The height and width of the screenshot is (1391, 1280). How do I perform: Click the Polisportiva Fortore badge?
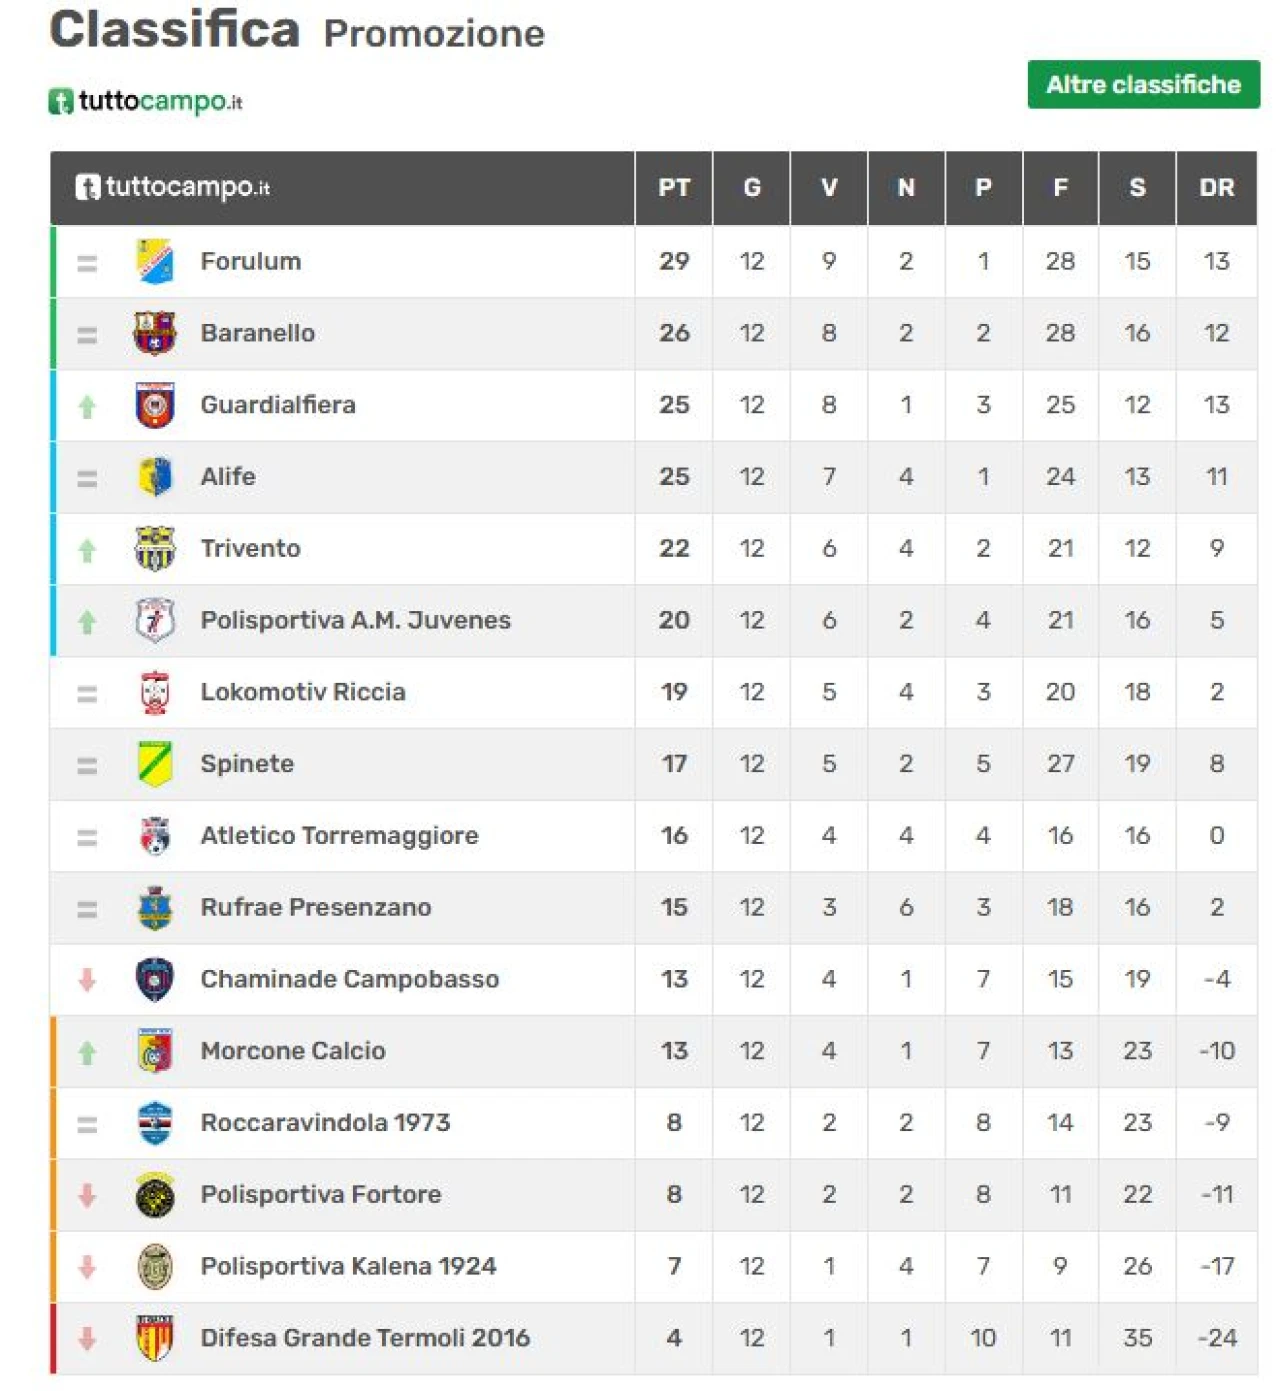[155, 1194]
